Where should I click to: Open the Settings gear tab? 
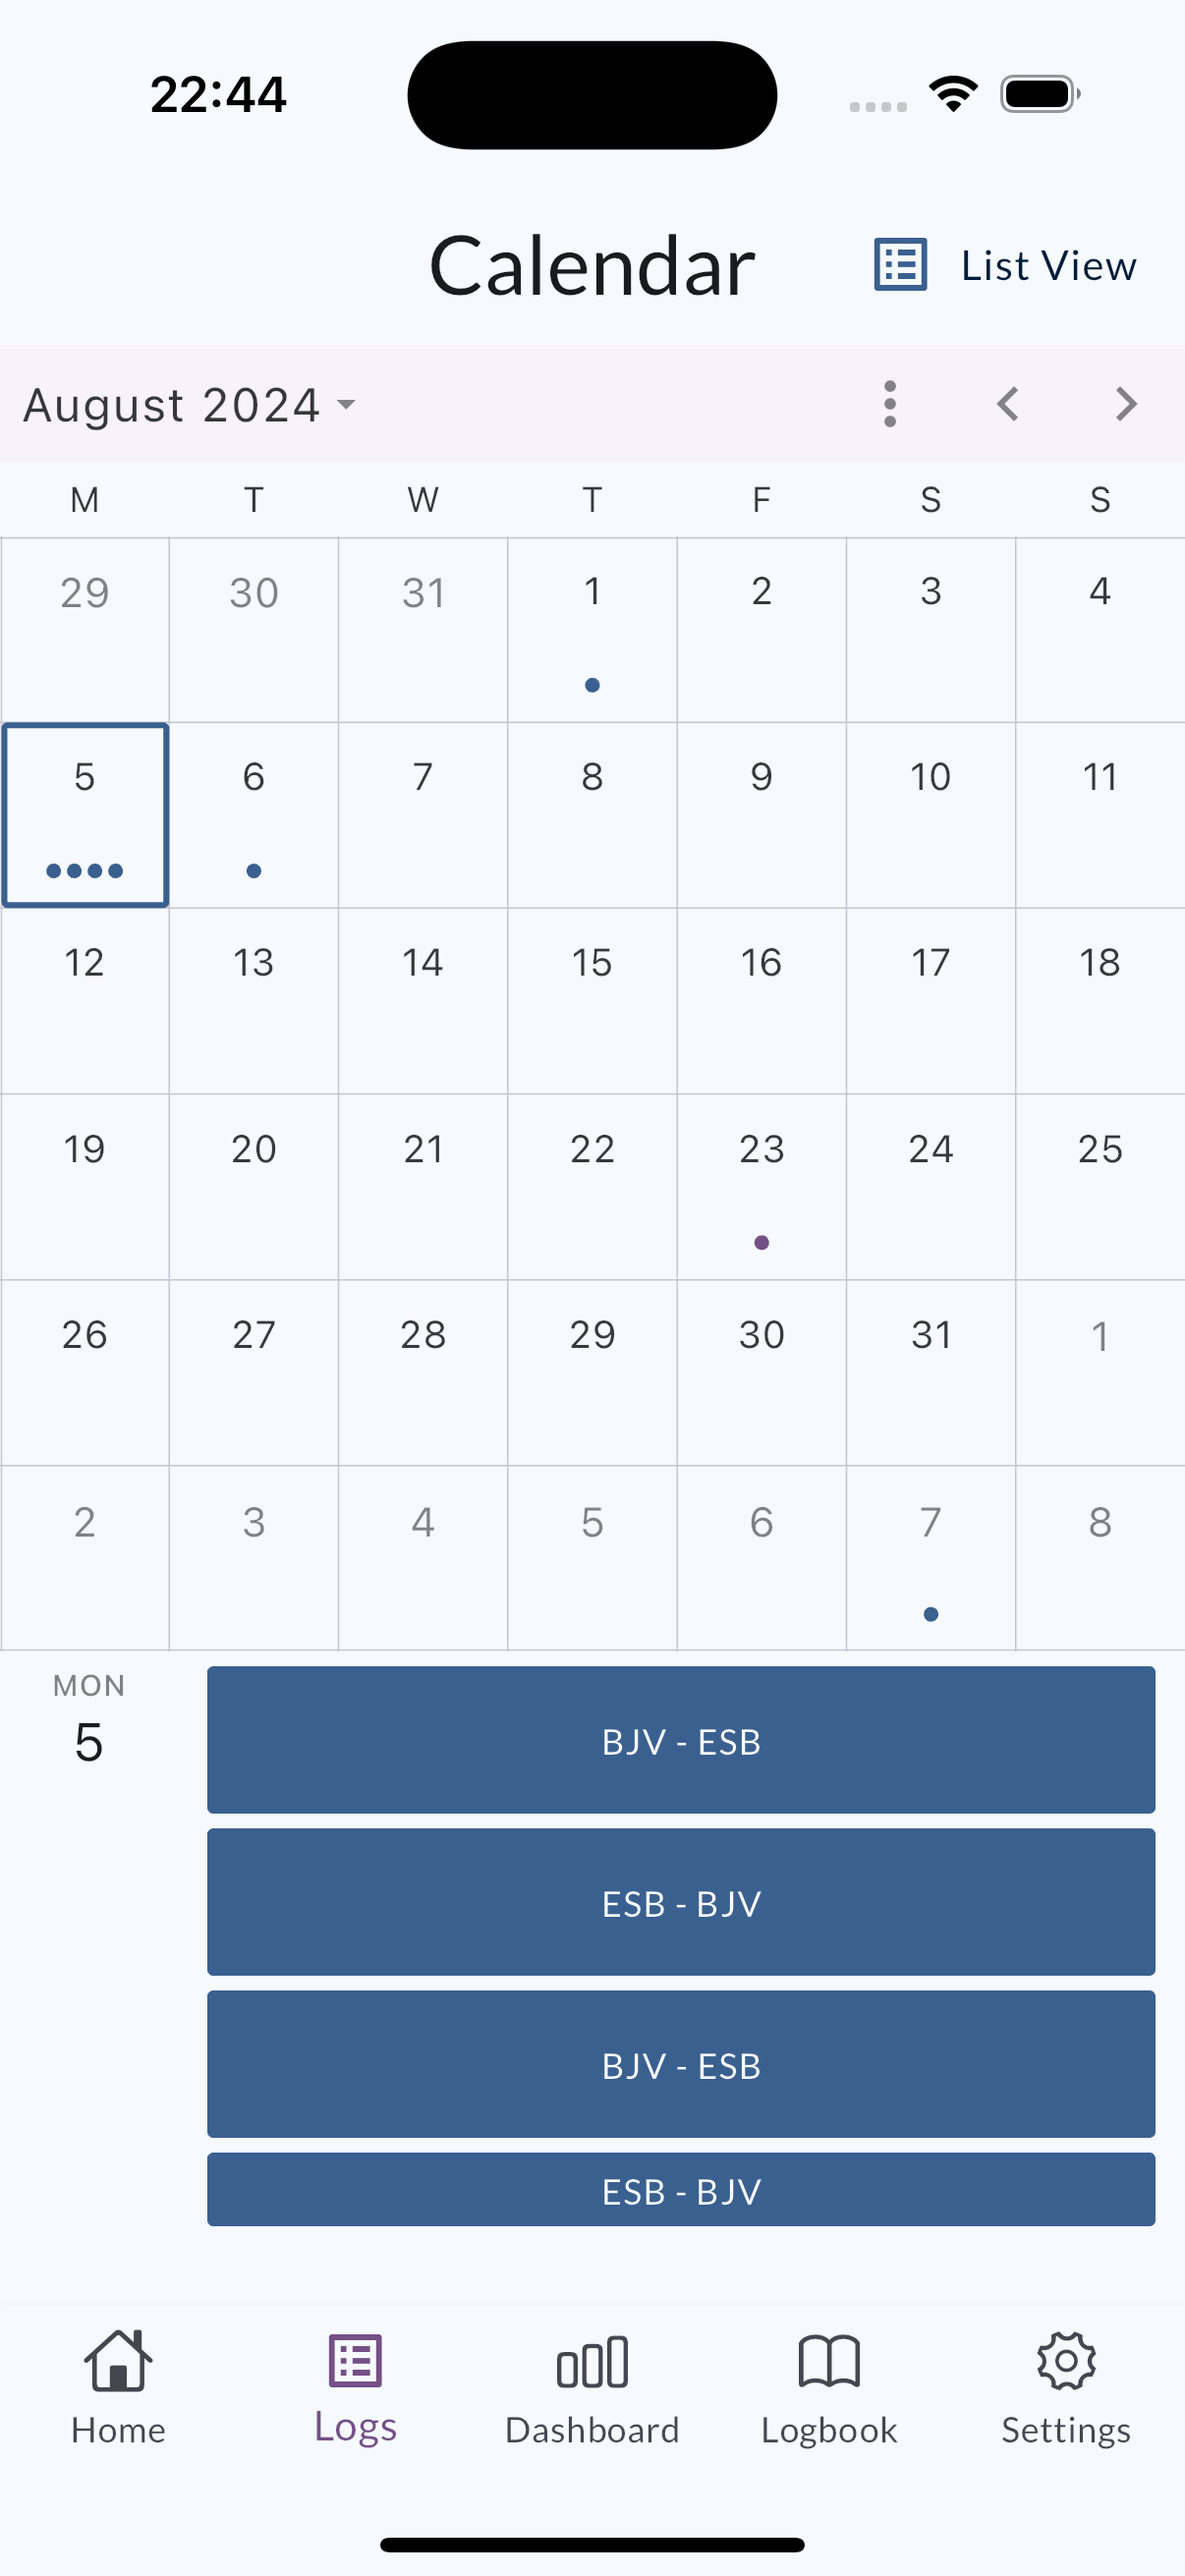tap(1066, 2387)
